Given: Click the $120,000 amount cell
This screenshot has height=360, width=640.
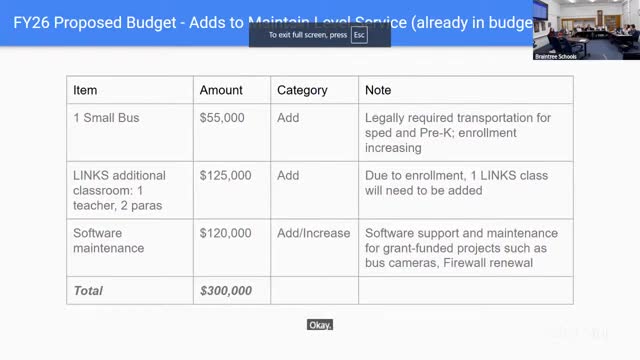Looking at the screenshot, I should click(x=232, y=248).
